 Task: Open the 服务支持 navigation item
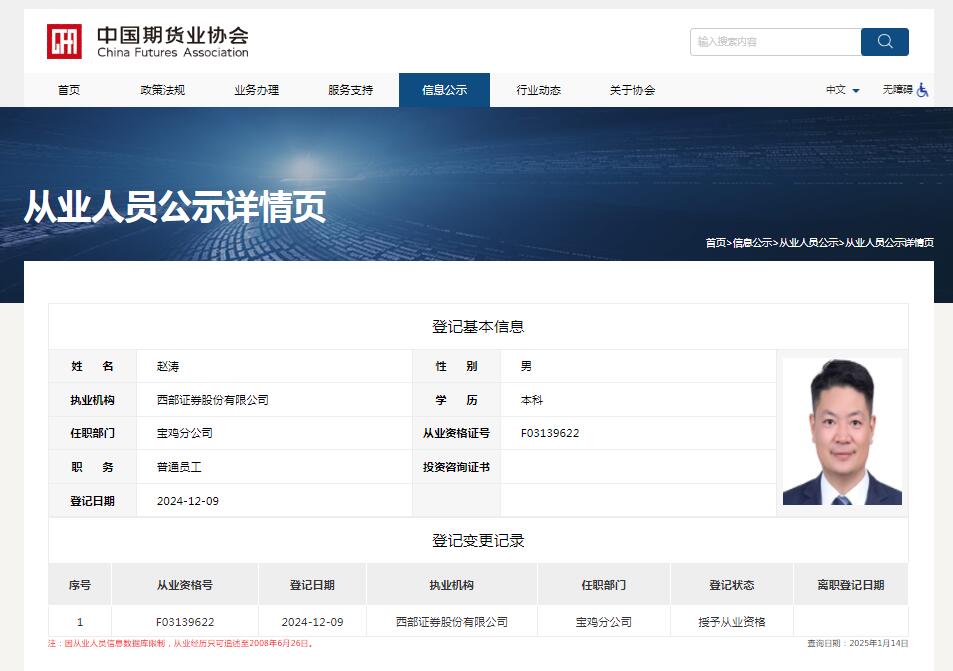click(x=350, y=90)
